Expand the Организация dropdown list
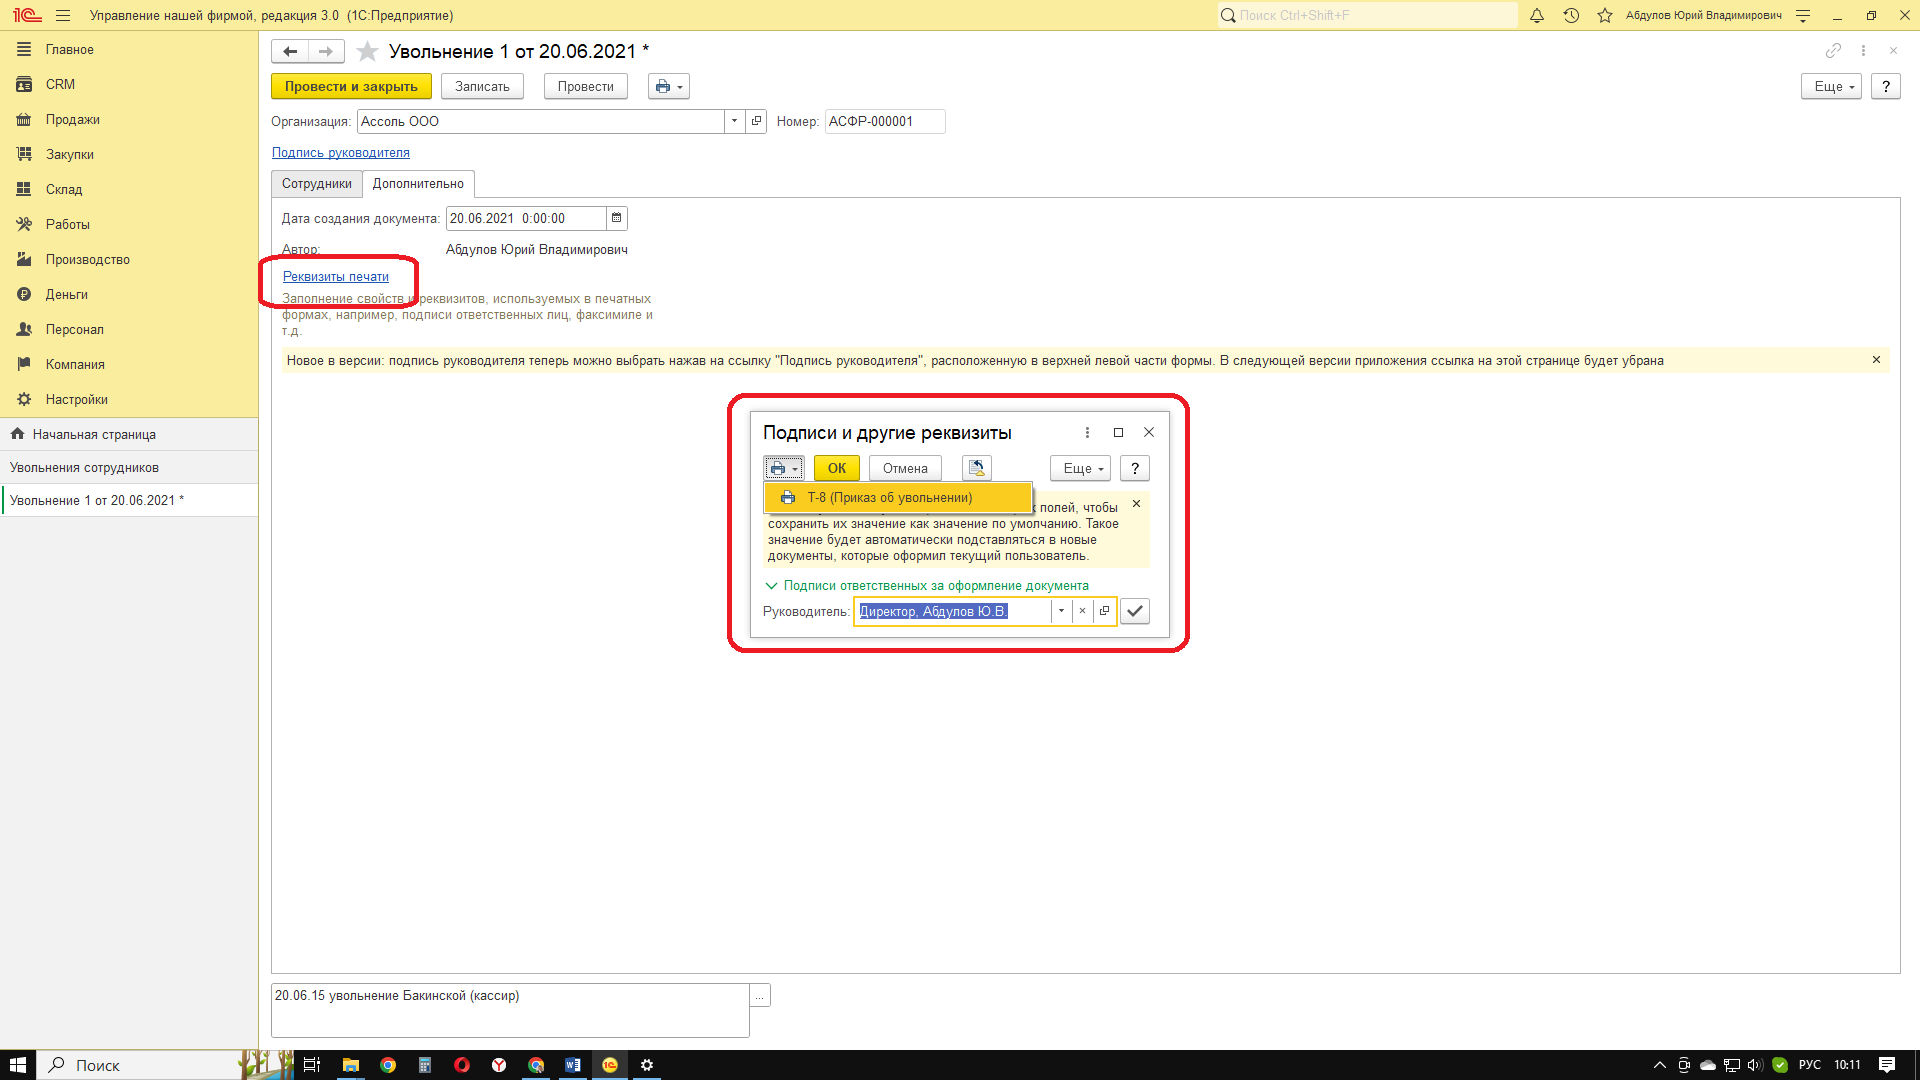1920x1080 pixels. (735, 121)
